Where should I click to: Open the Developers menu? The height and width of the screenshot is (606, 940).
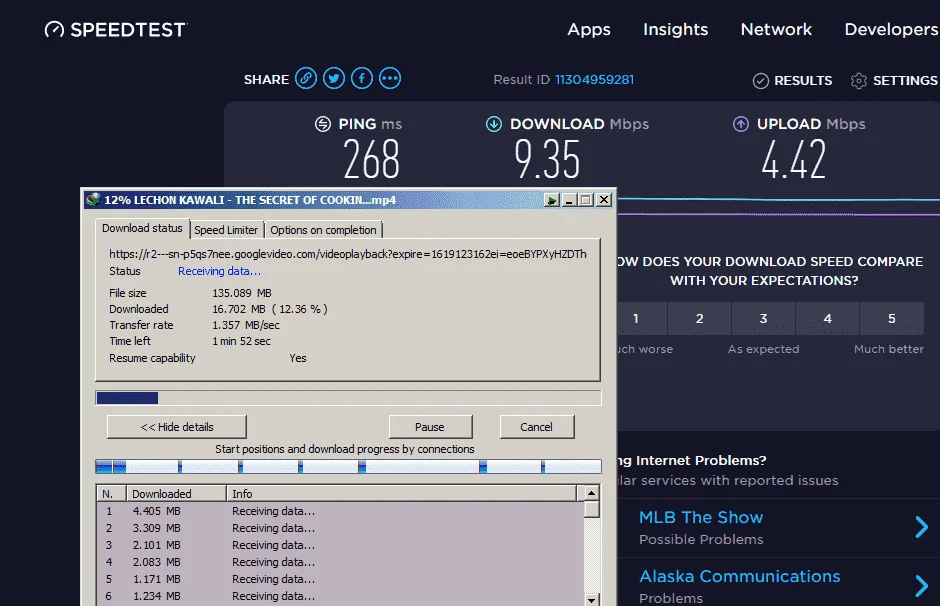pos(891,29)
